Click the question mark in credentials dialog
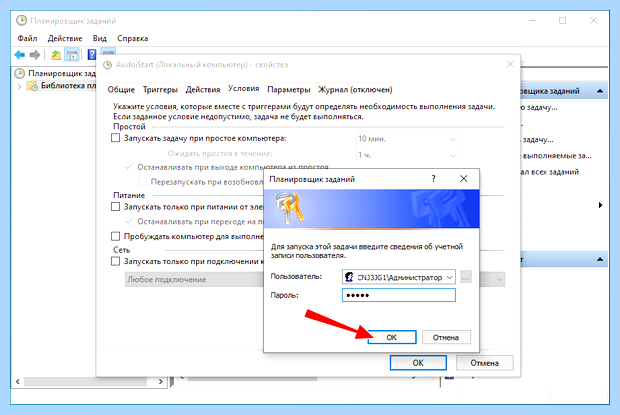620x415 pixels. pos(433,179)
